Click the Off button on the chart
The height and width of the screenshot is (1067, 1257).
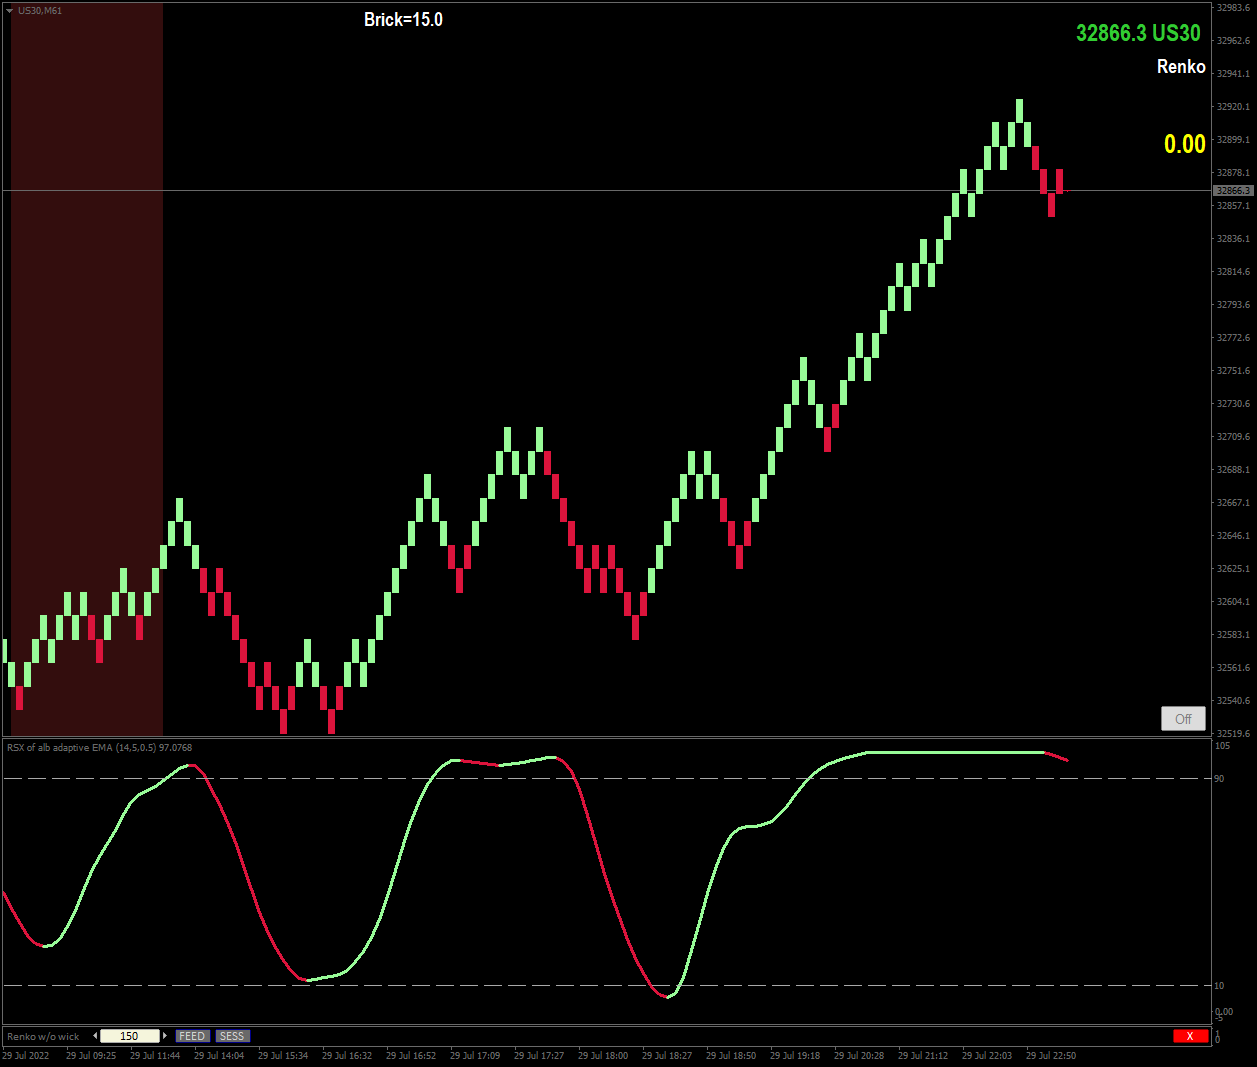(1183, 719)
